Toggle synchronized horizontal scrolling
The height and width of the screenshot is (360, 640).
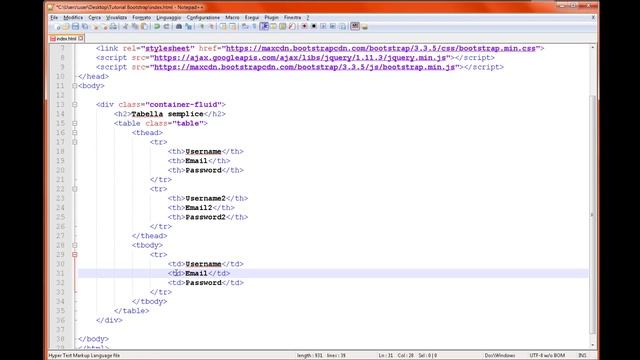[x=232, y=27]
